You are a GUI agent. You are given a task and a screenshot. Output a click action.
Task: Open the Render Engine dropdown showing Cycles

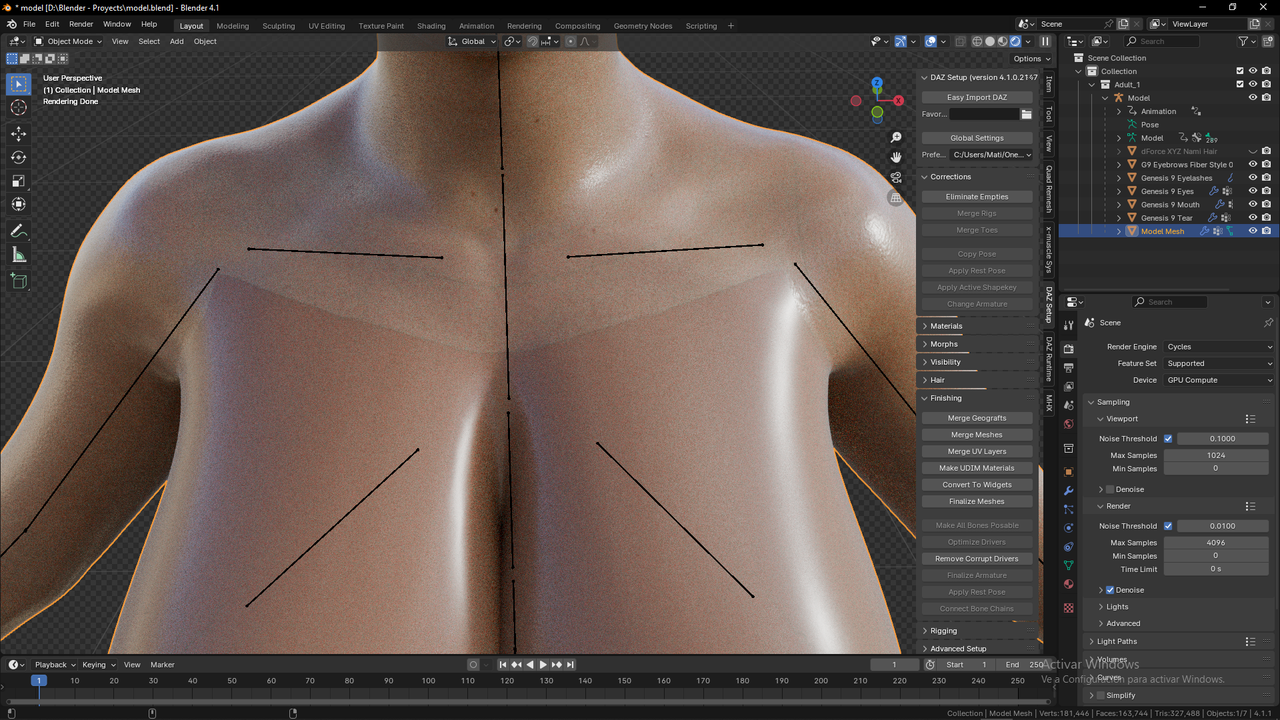click(x=1219, y=347)
